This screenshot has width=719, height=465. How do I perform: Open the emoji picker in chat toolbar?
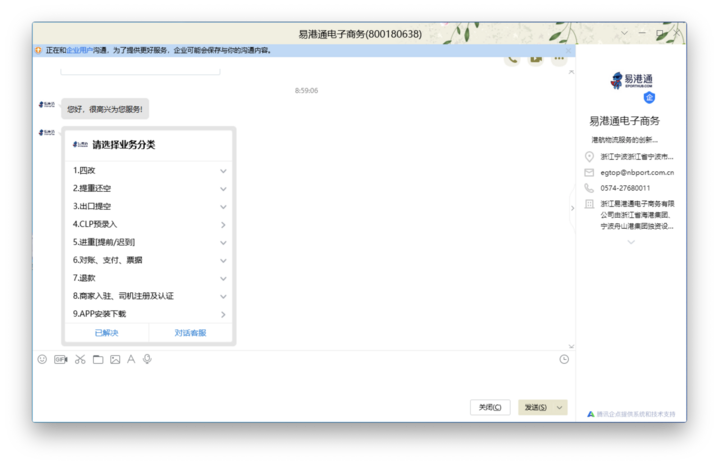pyautogui.click(x=42, y=359)
